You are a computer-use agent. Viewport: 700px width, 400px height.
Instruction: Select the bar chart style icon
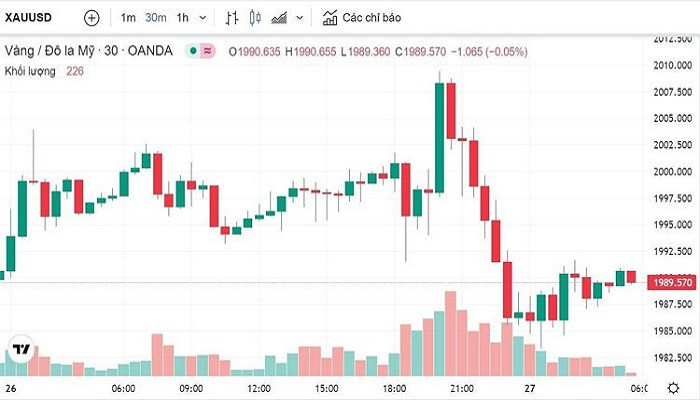(232, 18)
